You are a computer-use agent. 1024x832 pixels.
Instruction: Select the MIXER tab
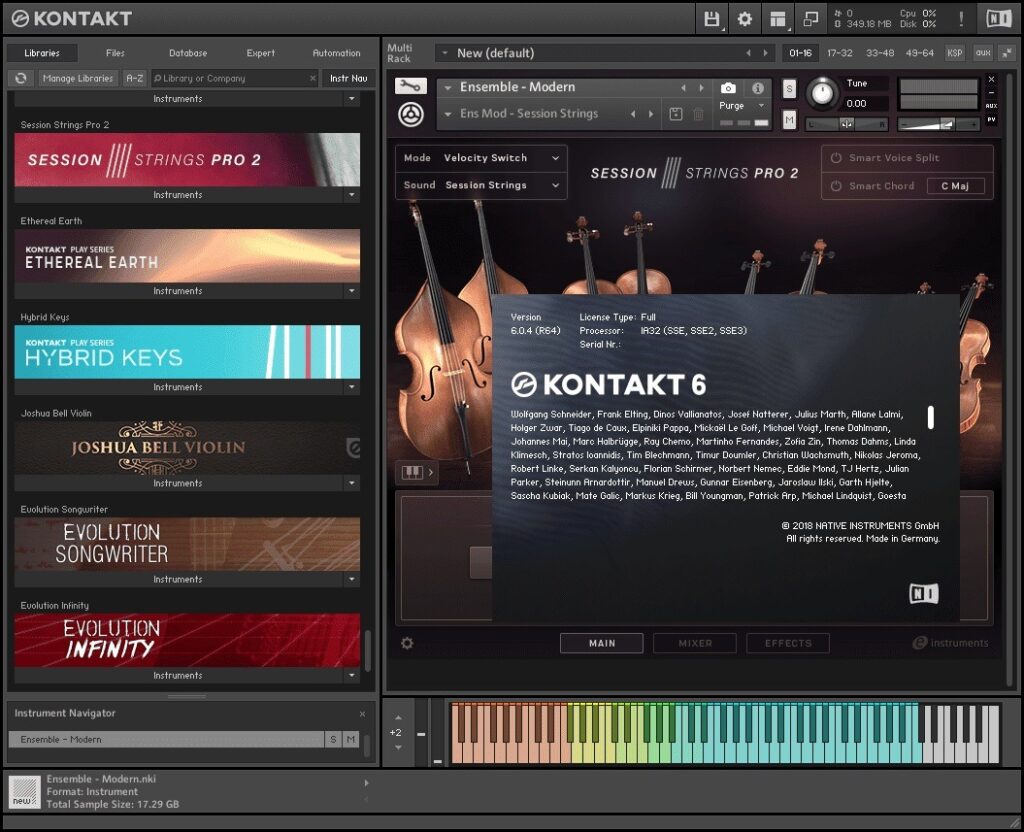[695, 643]
